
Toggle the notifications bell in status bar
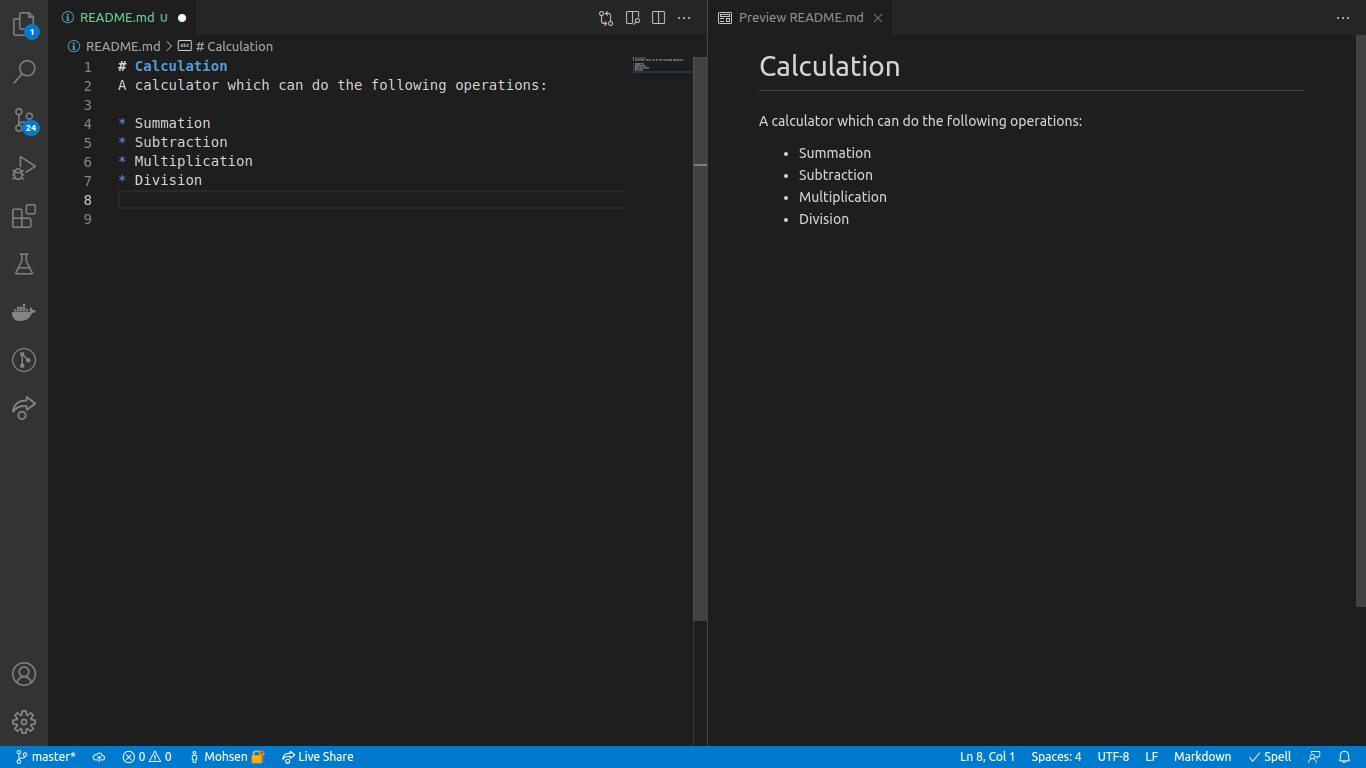click(1345, 757)
